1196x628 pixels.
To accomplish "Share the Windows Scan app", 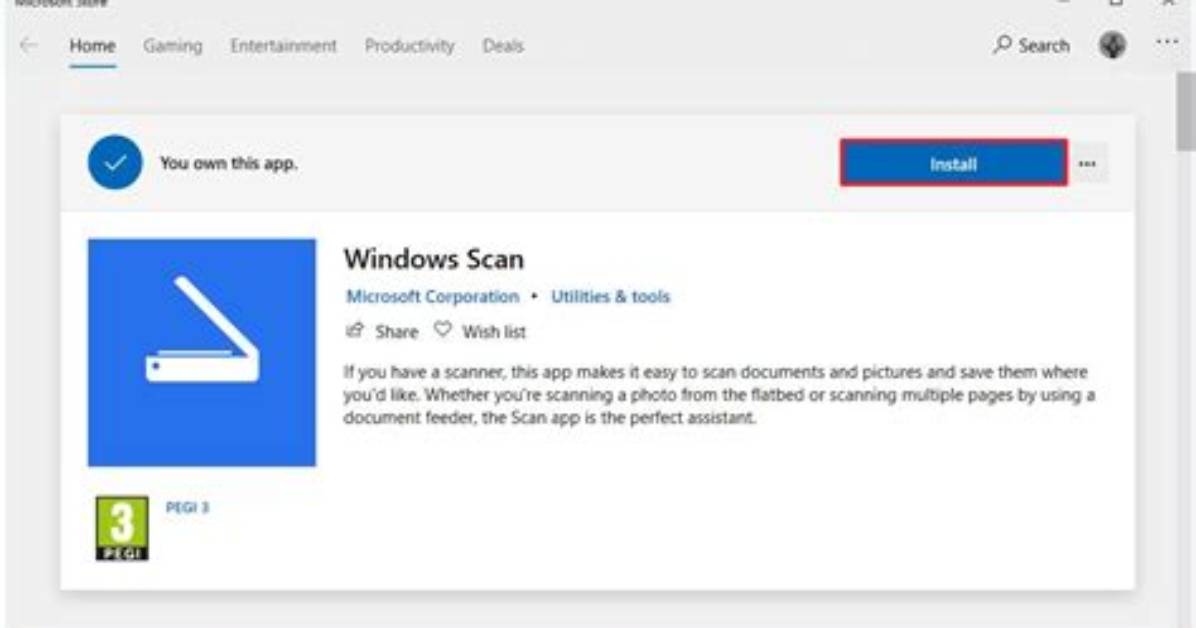I will click(382, 332).
